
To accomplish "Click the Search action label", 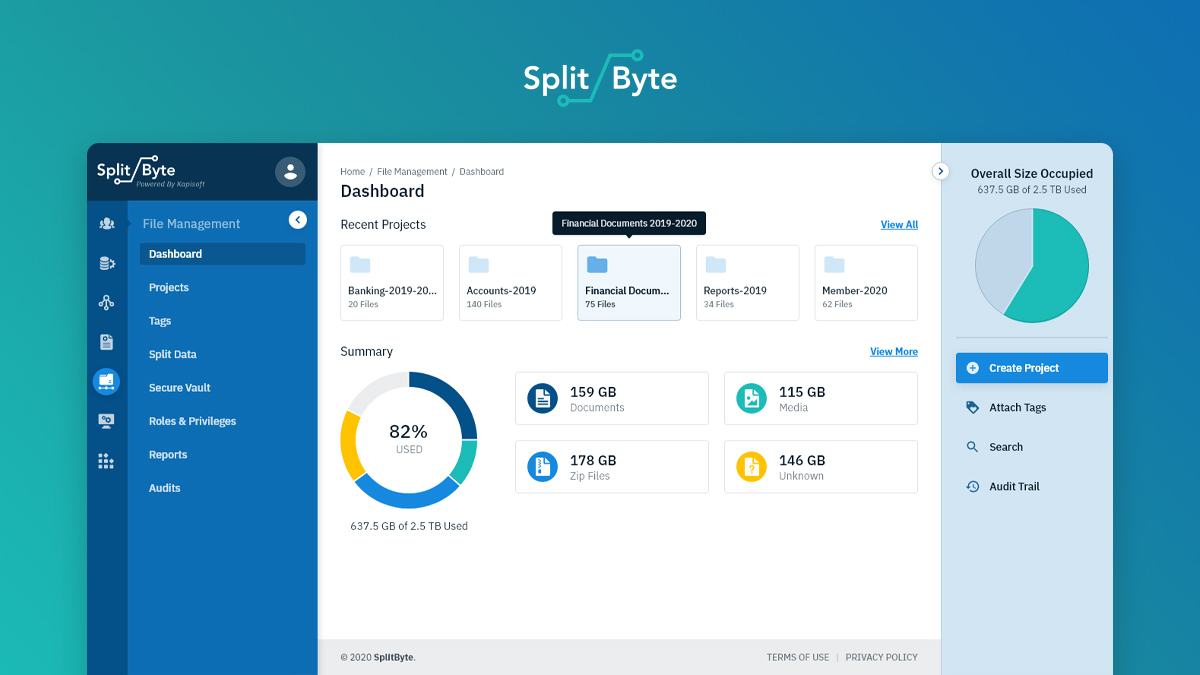I will pyautogui.click(x=1006, y=447).
